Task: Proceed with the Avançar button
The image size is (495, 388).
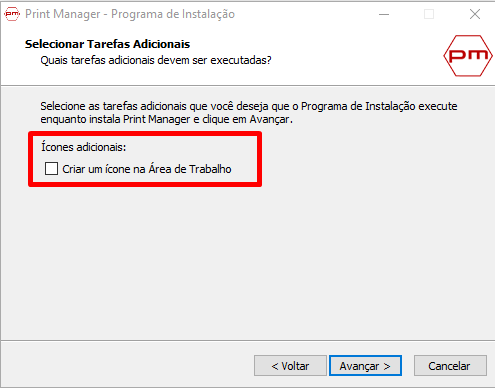Action: [x=365, y=366]
